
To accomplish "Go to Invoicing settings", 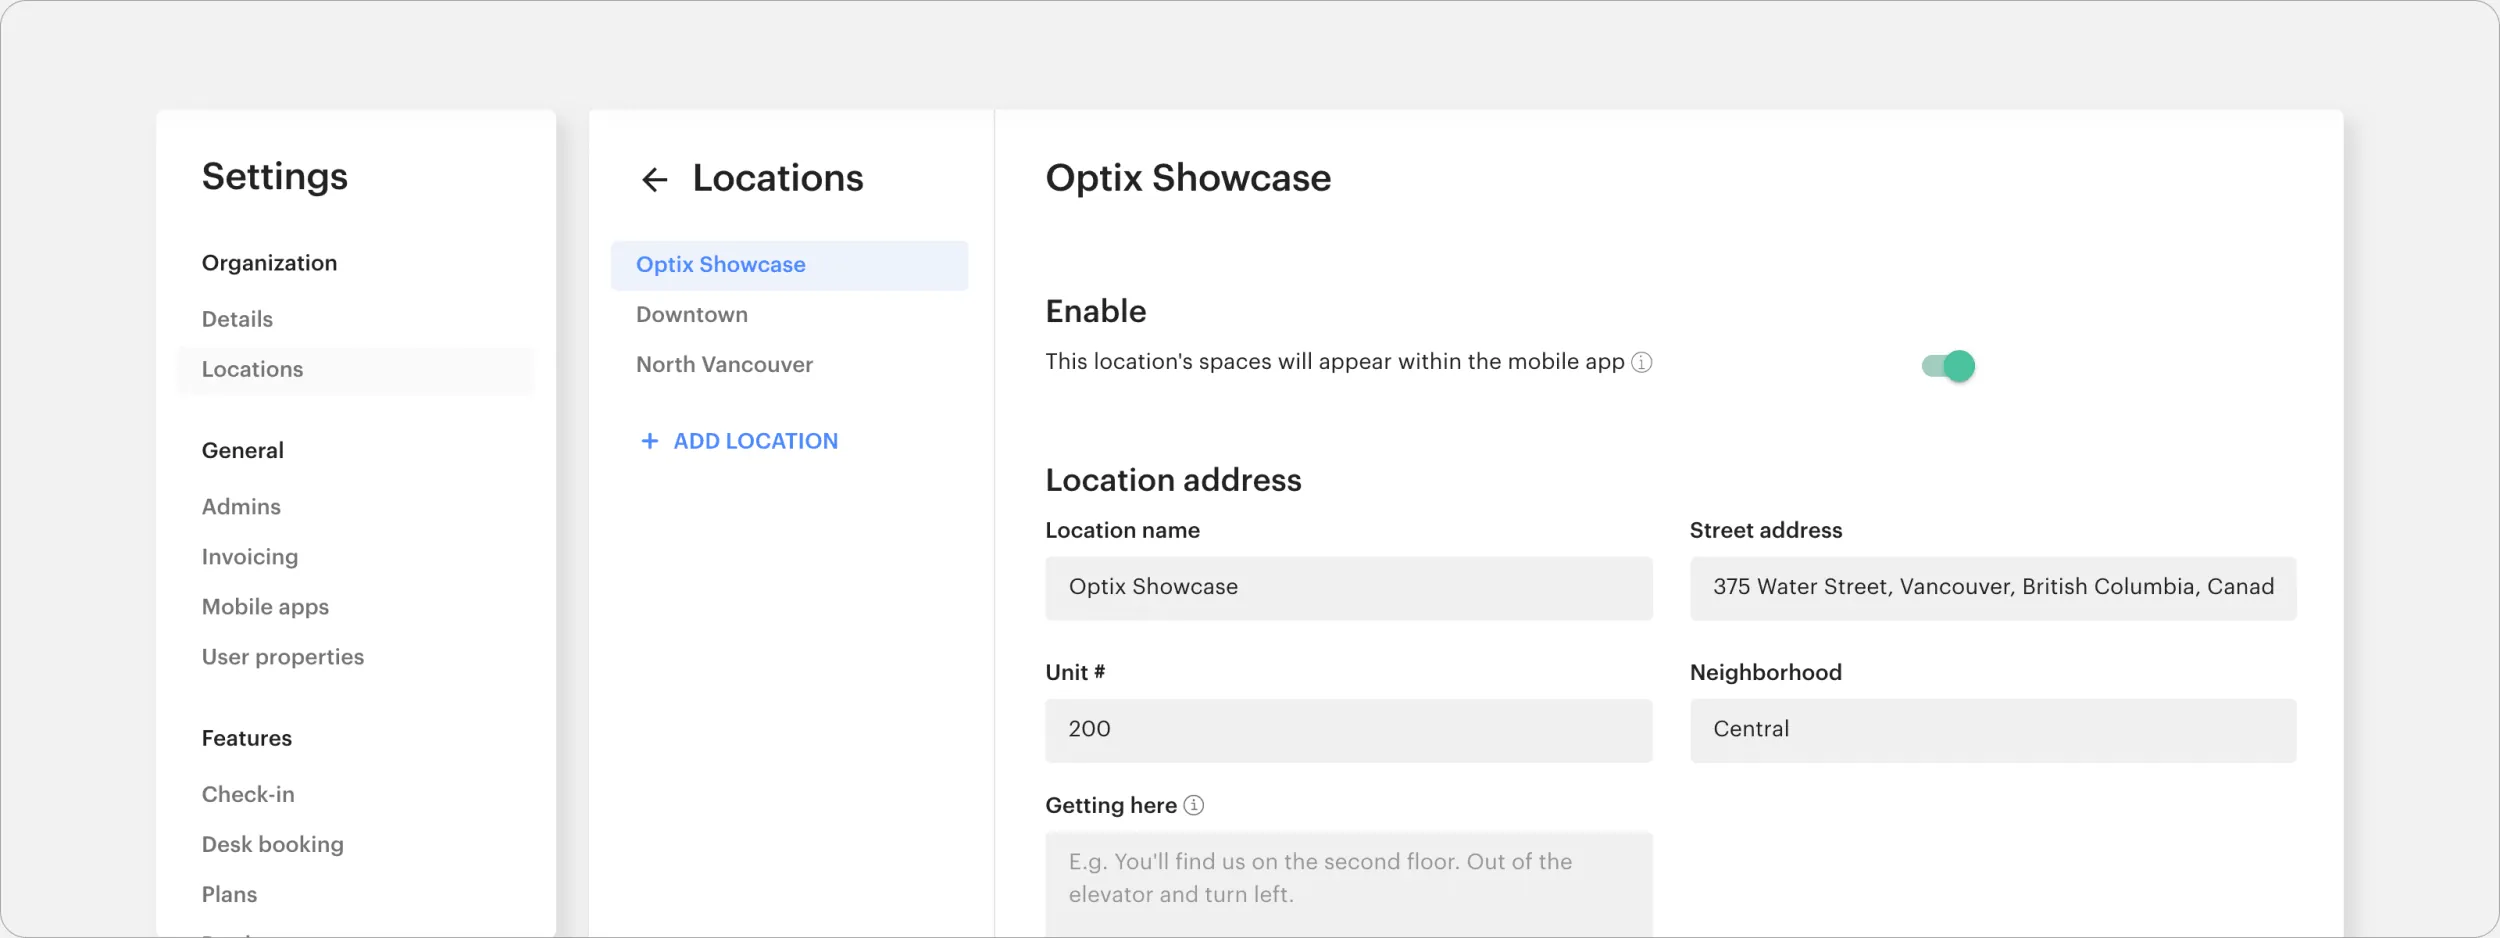I will [250, 557].
